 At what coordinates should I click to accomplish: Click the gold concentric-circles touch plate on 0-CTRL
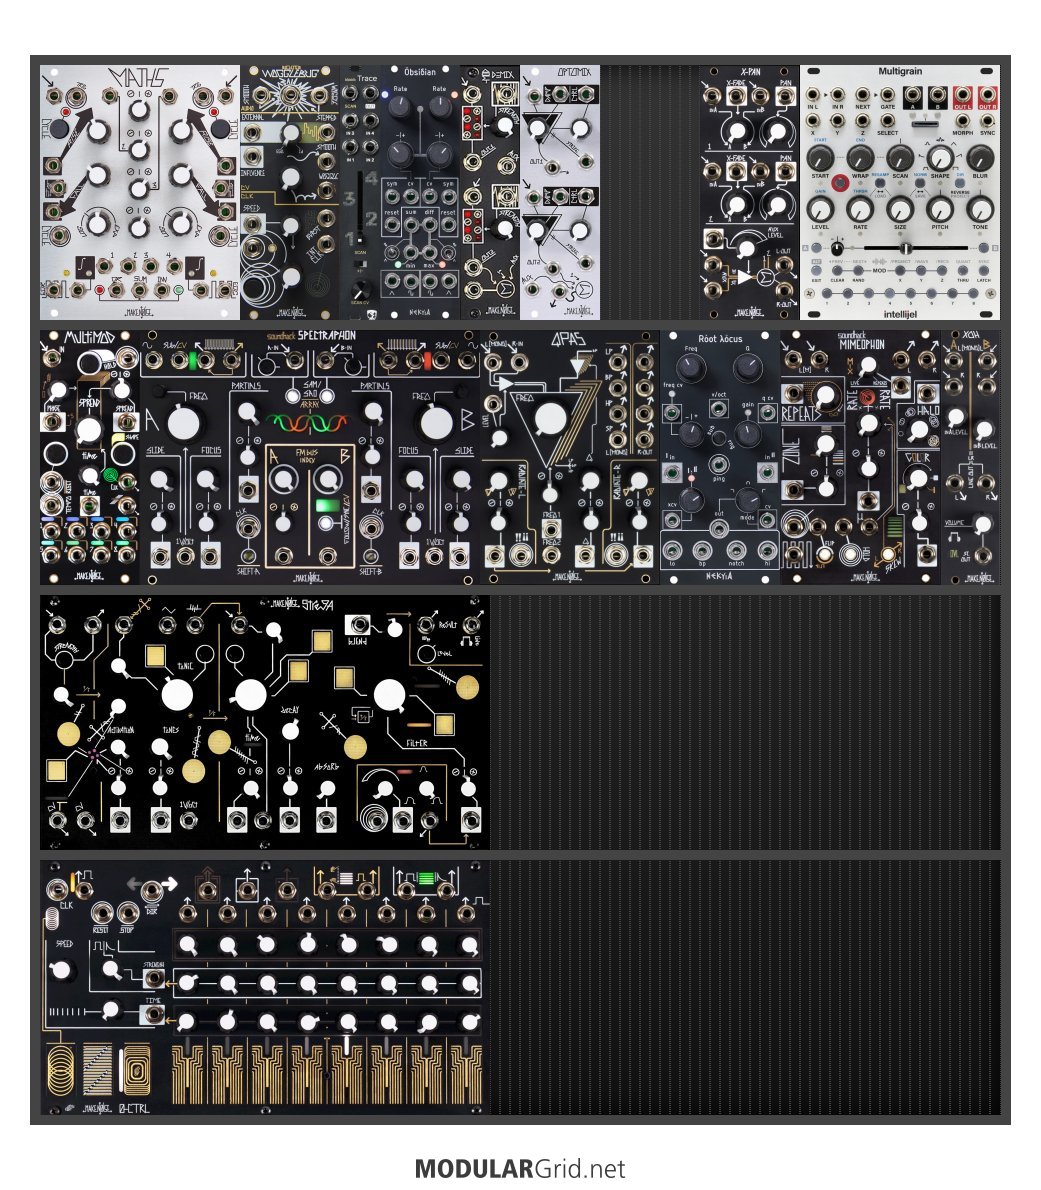(62, 1069)
